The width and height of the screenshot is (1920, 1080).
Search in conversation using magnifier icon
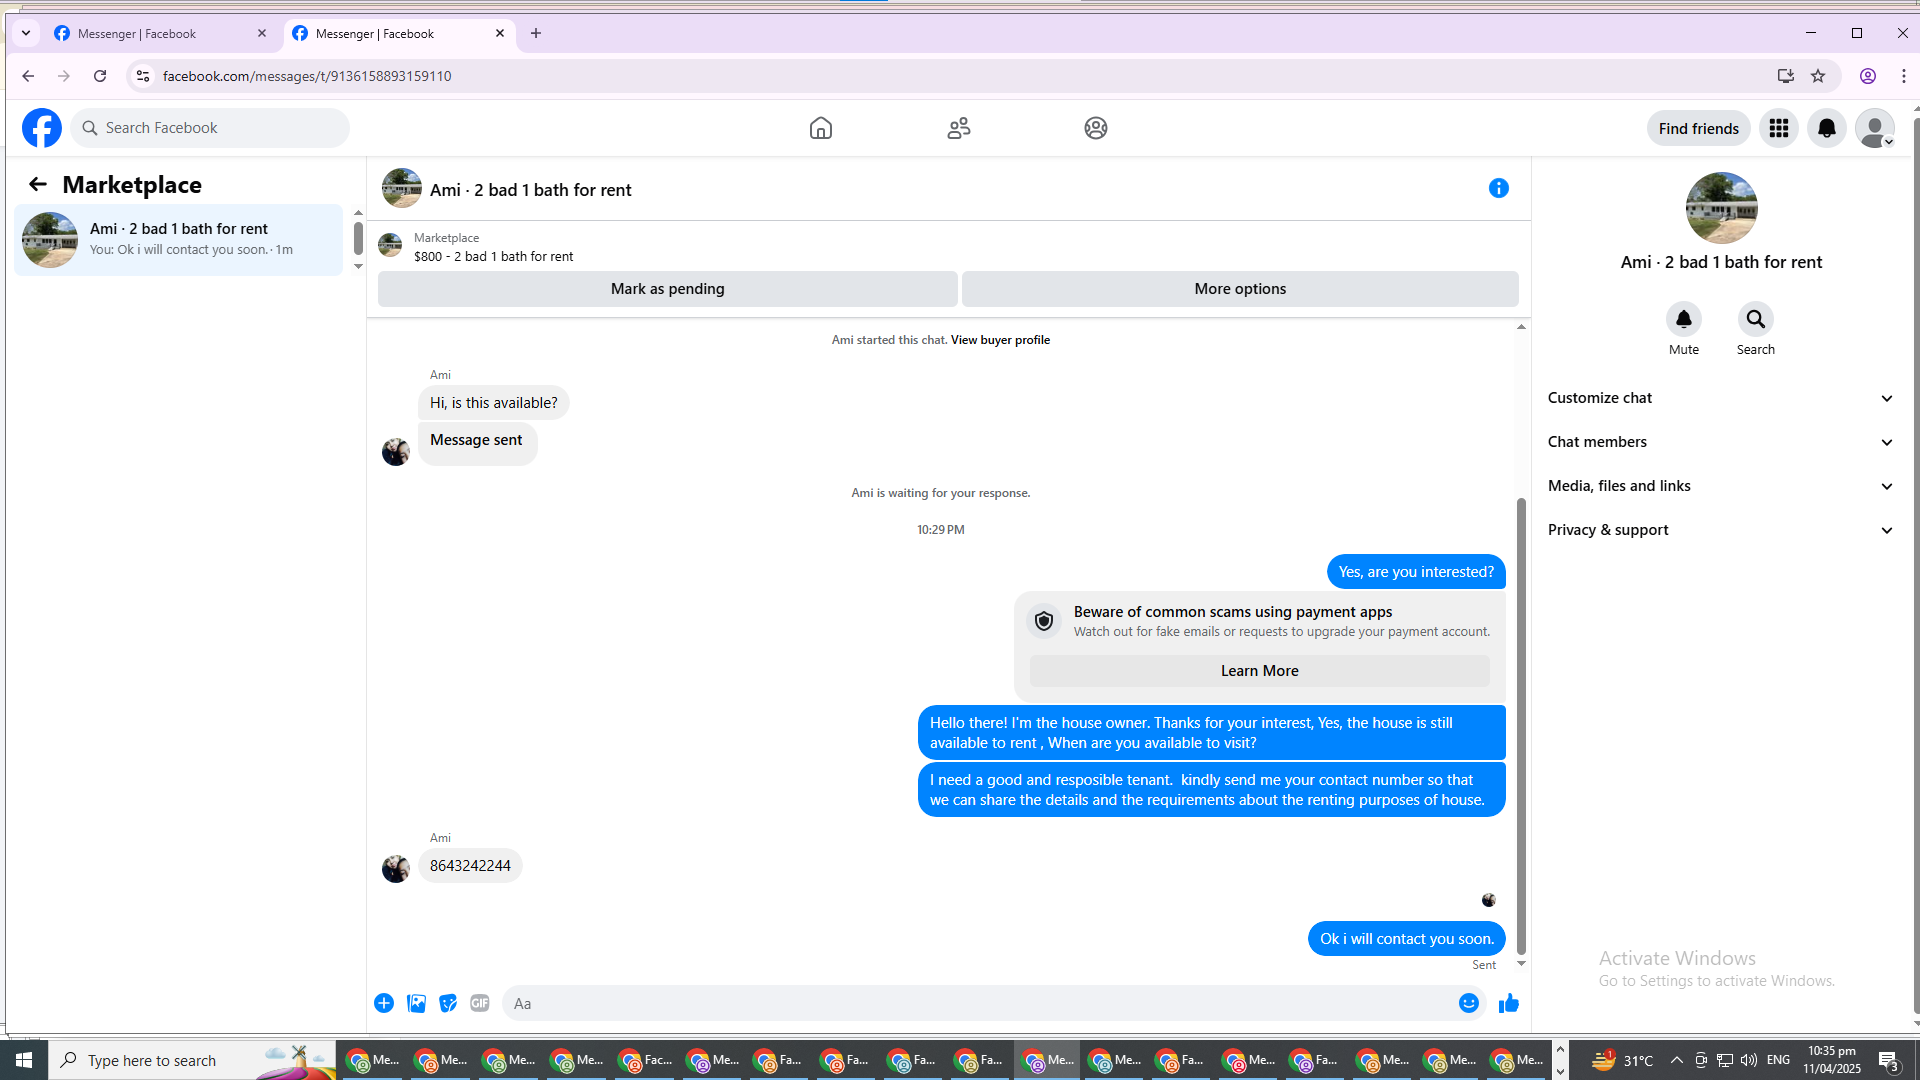click(x=1756, y=319)
